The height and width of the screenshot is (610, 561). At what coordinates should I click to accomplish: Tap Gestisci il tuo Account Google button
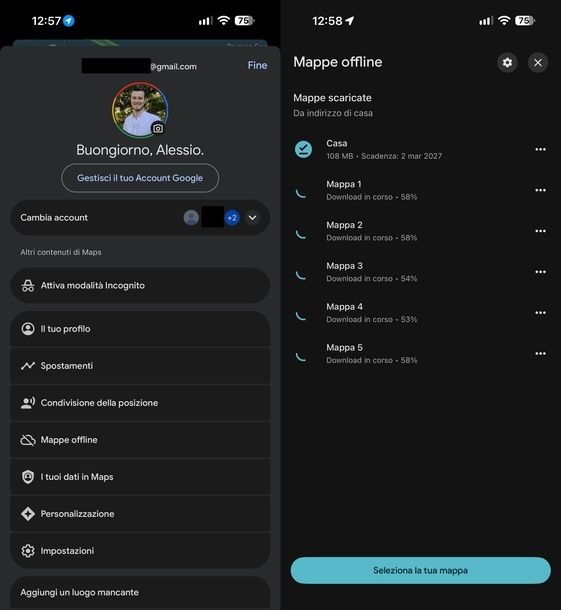point(140,178)
